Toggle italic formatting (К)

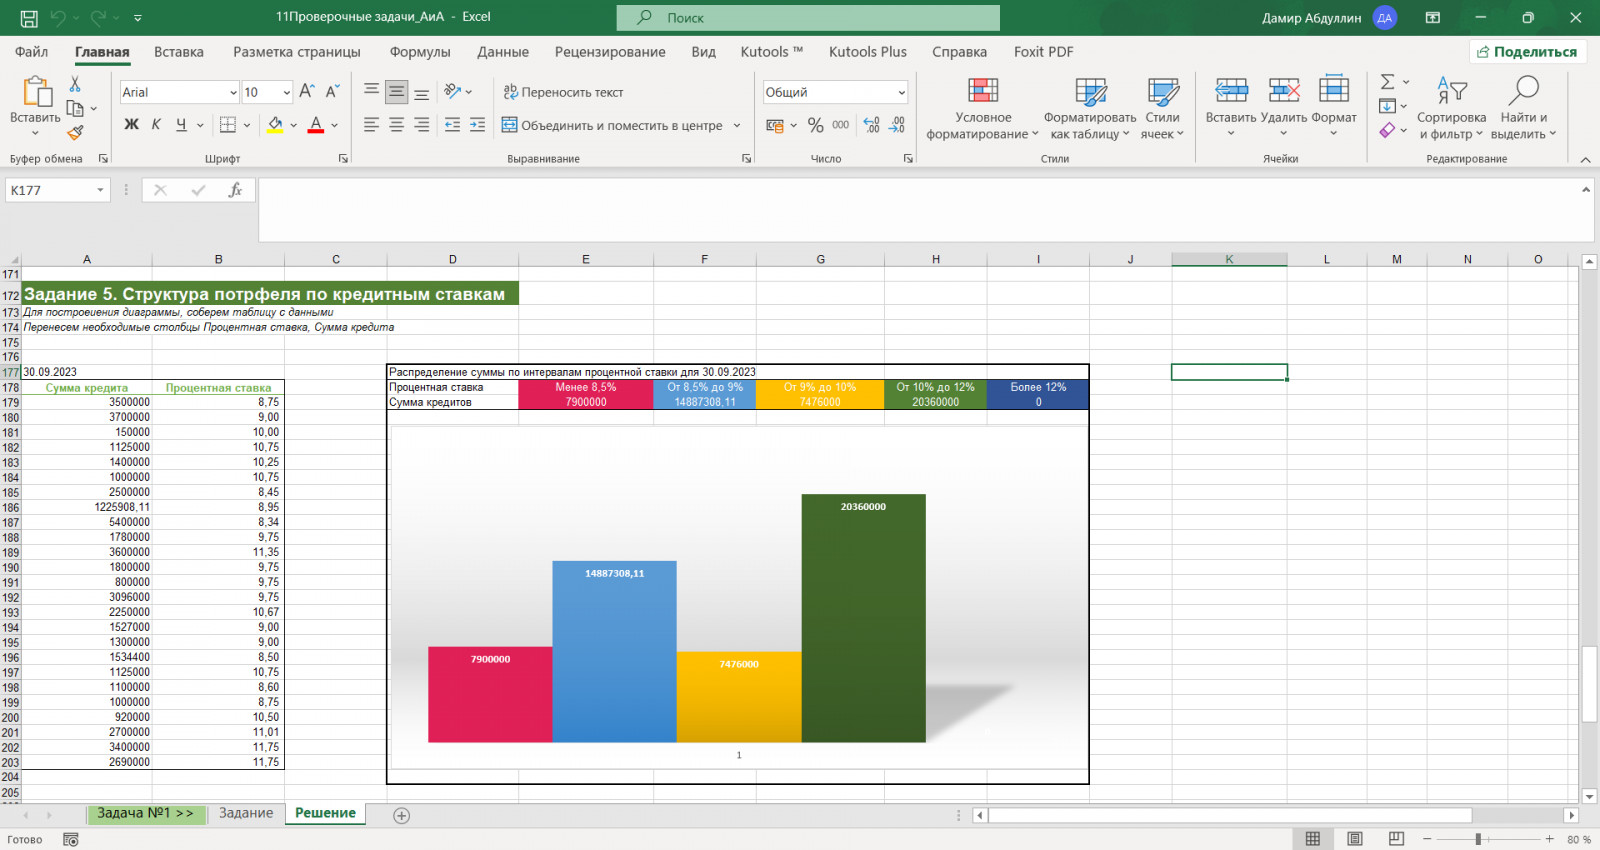point(156,125)
